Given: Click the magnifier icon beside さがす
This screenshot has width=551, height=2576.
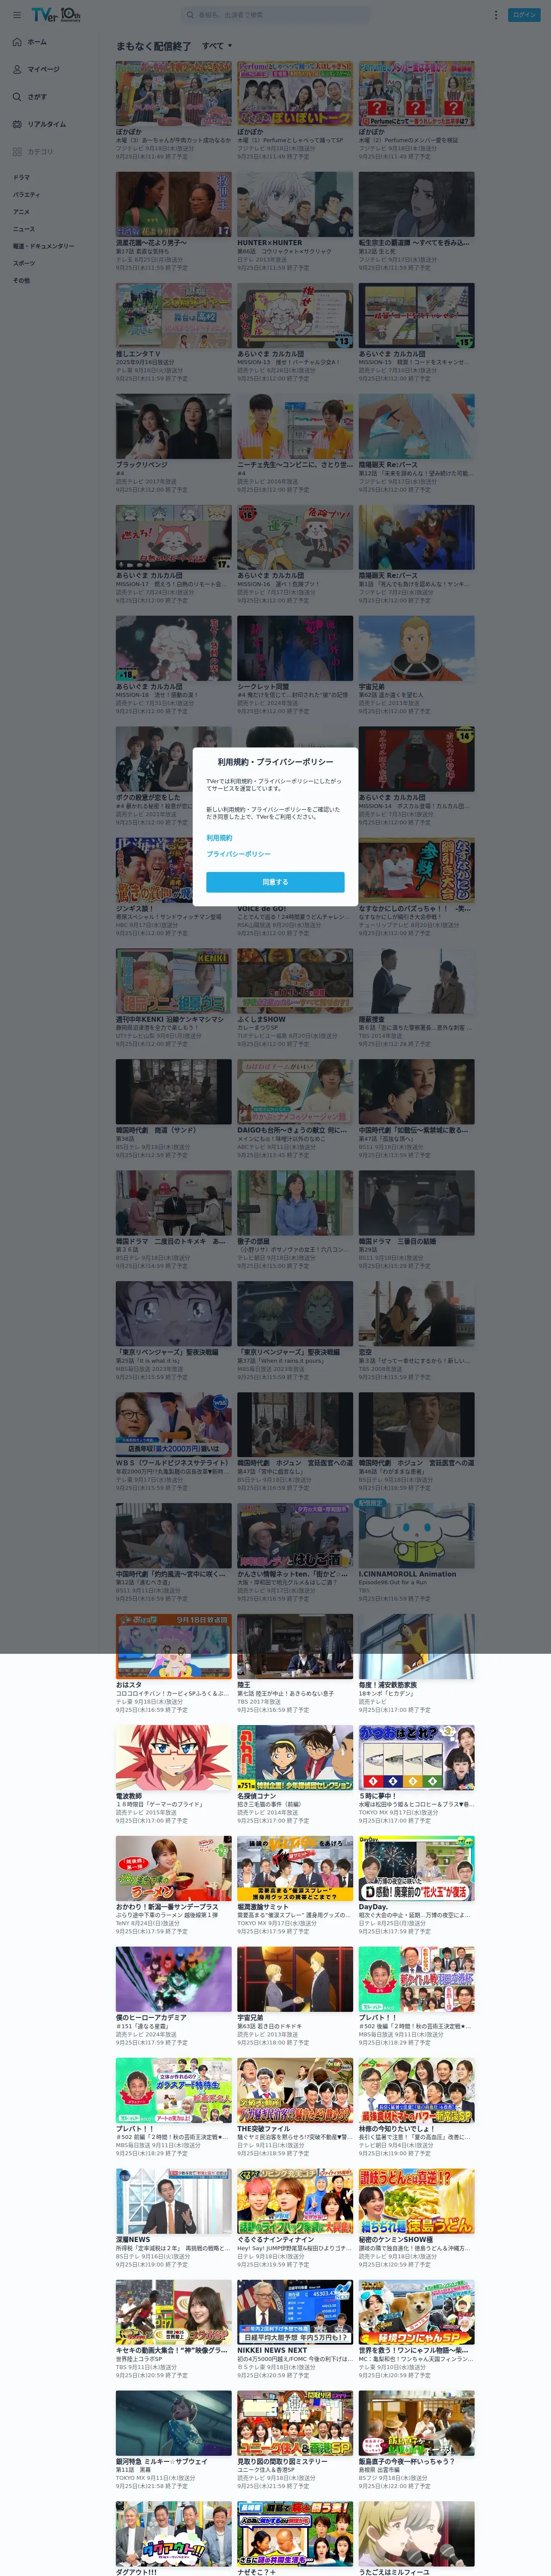Looking at the screenshot, I should (17, 97).
